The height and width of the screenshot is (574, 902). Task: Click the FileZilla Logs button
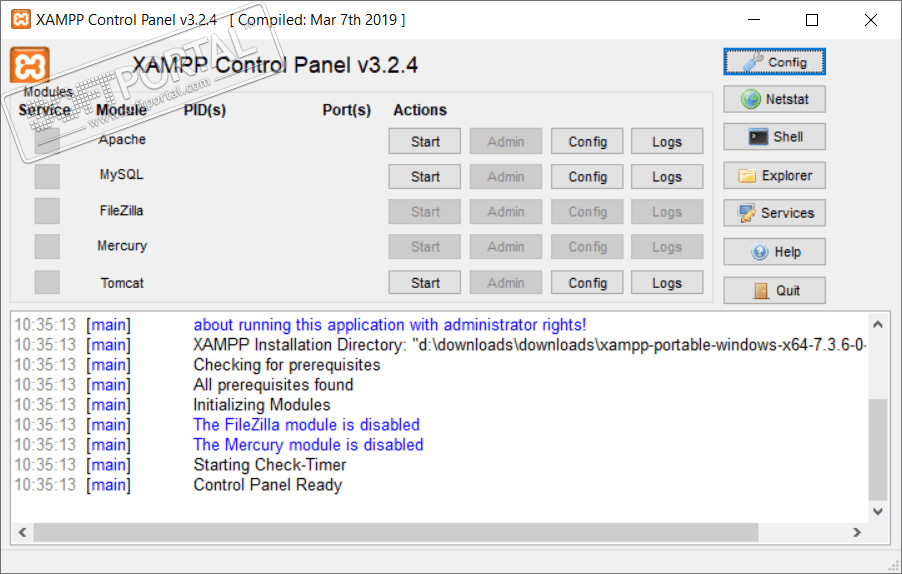pyautogui.click(x=667, y=212)
